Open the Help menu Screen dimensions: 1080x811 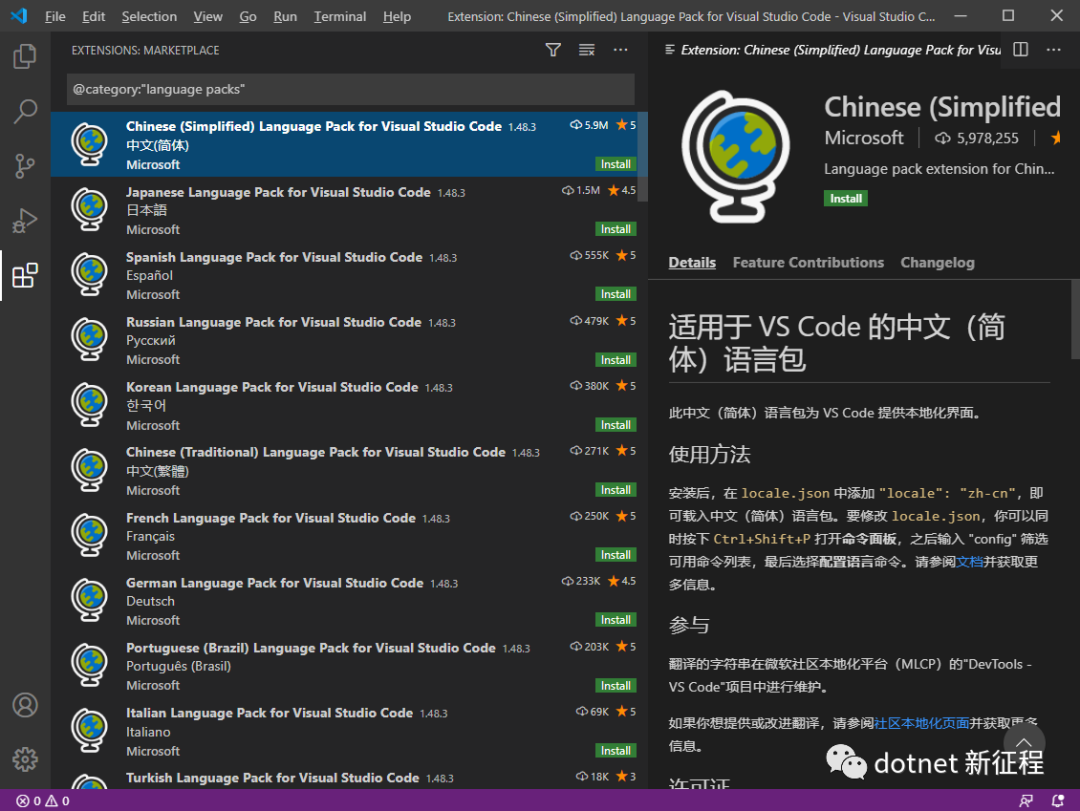(x=397, y=16)
